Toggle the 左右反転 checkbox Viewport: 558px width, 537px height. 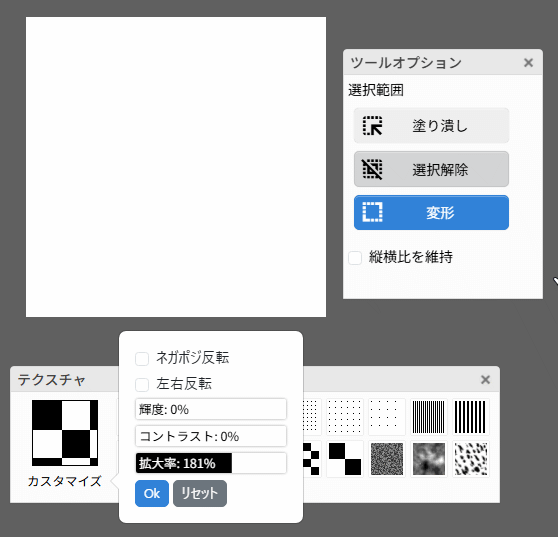pos(142,384)
